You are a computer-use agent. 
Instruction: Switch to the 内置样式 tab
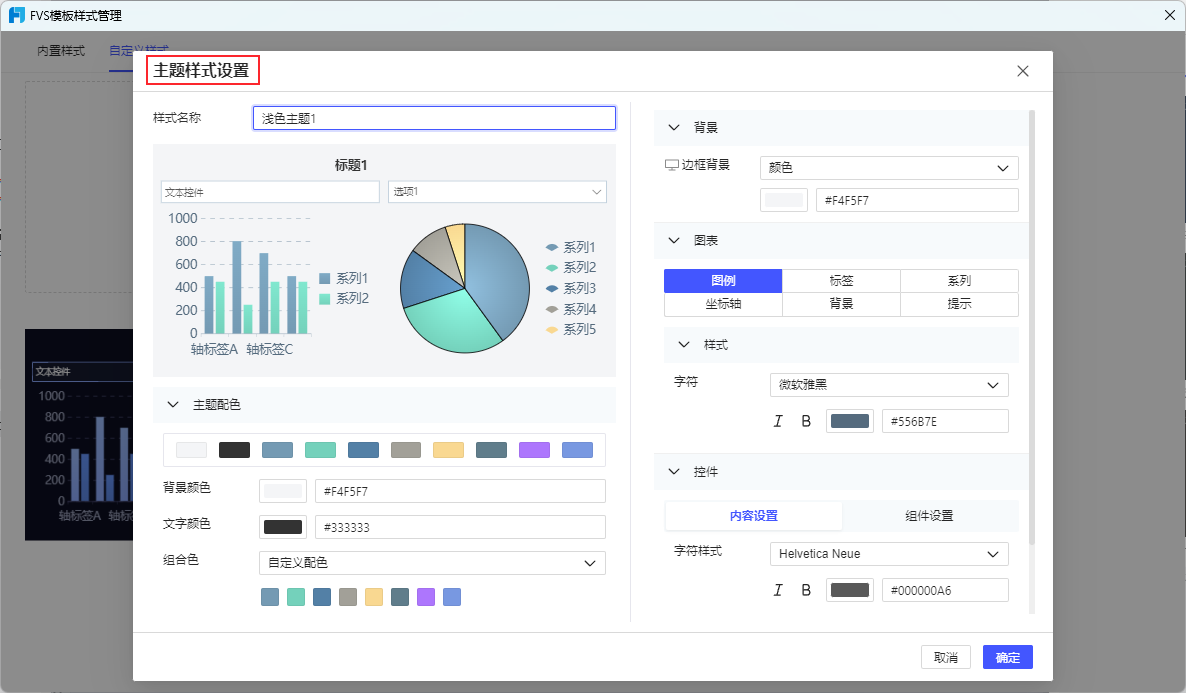pos(59,49)
